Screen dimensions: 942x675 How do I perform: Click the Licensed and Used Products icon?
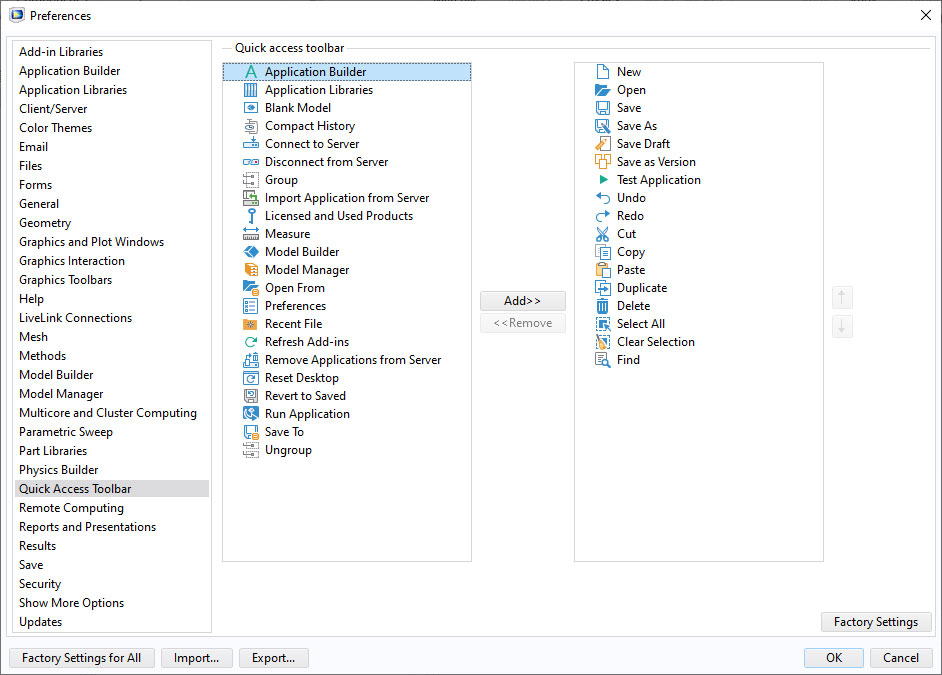pos(250,216)
